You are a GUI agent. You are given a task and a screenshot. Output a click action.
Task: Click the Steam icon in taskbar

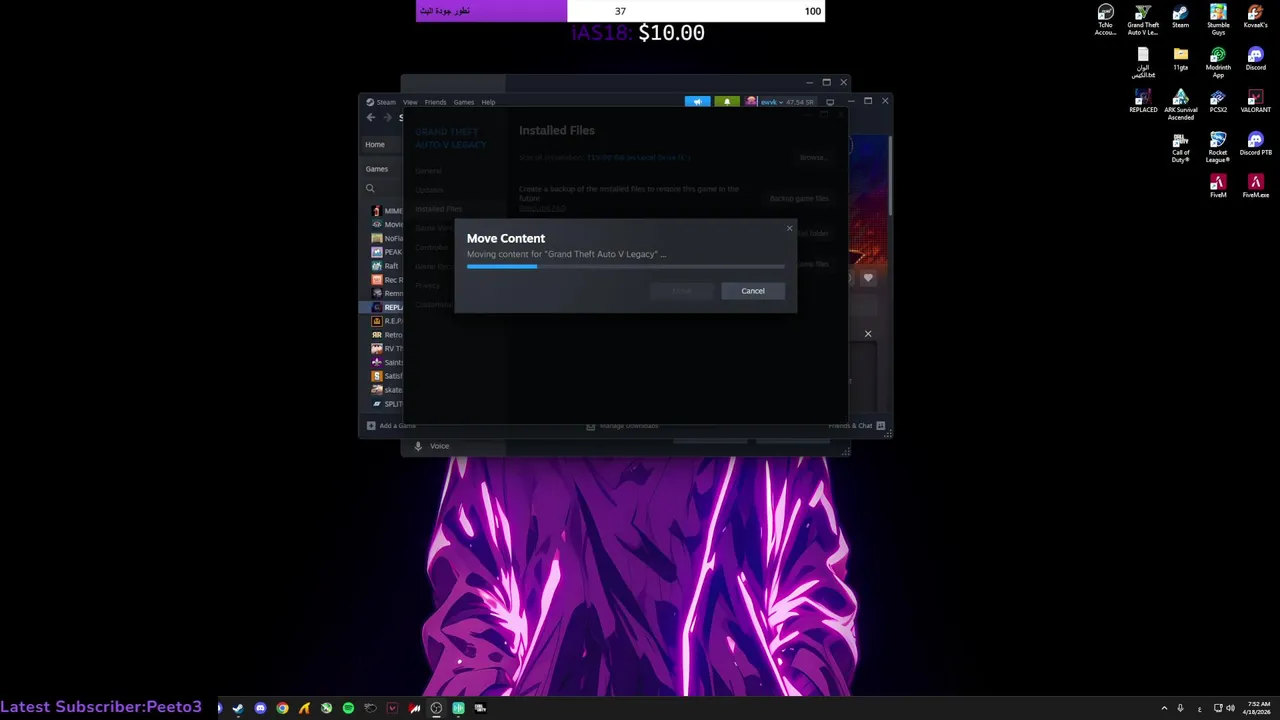(238, 708)
